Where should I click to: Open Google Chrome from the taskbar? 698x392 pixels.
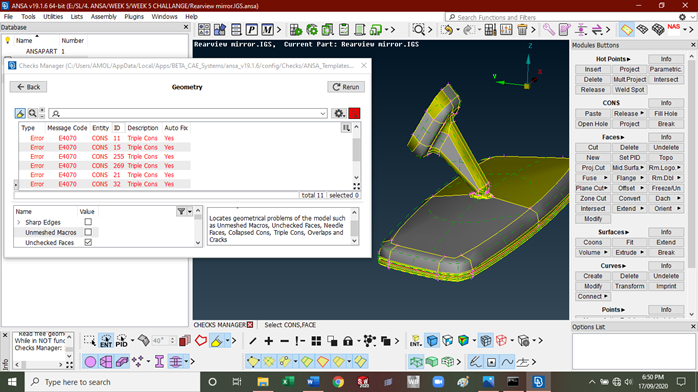coord(338,382)
